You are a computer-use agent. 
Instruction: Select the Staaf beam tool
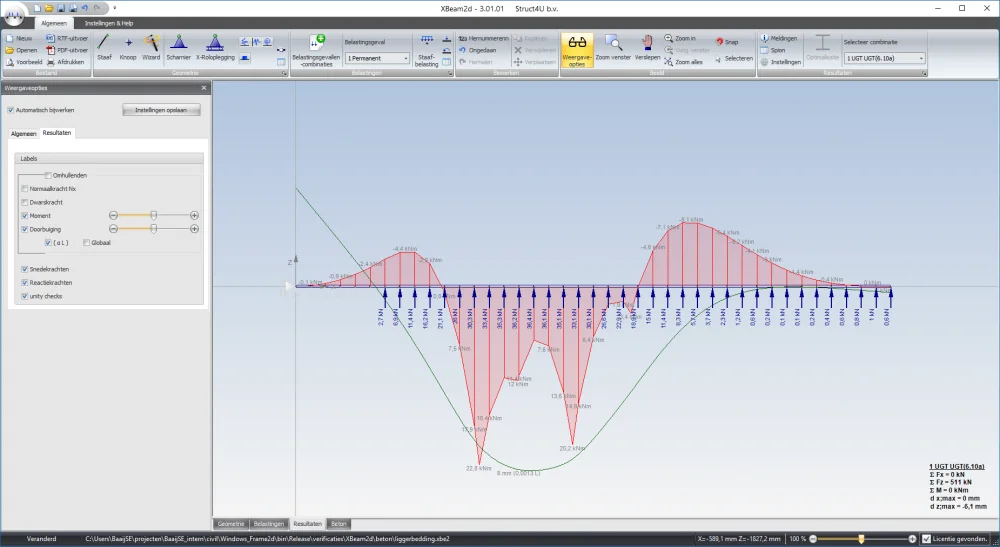(104, 48)
